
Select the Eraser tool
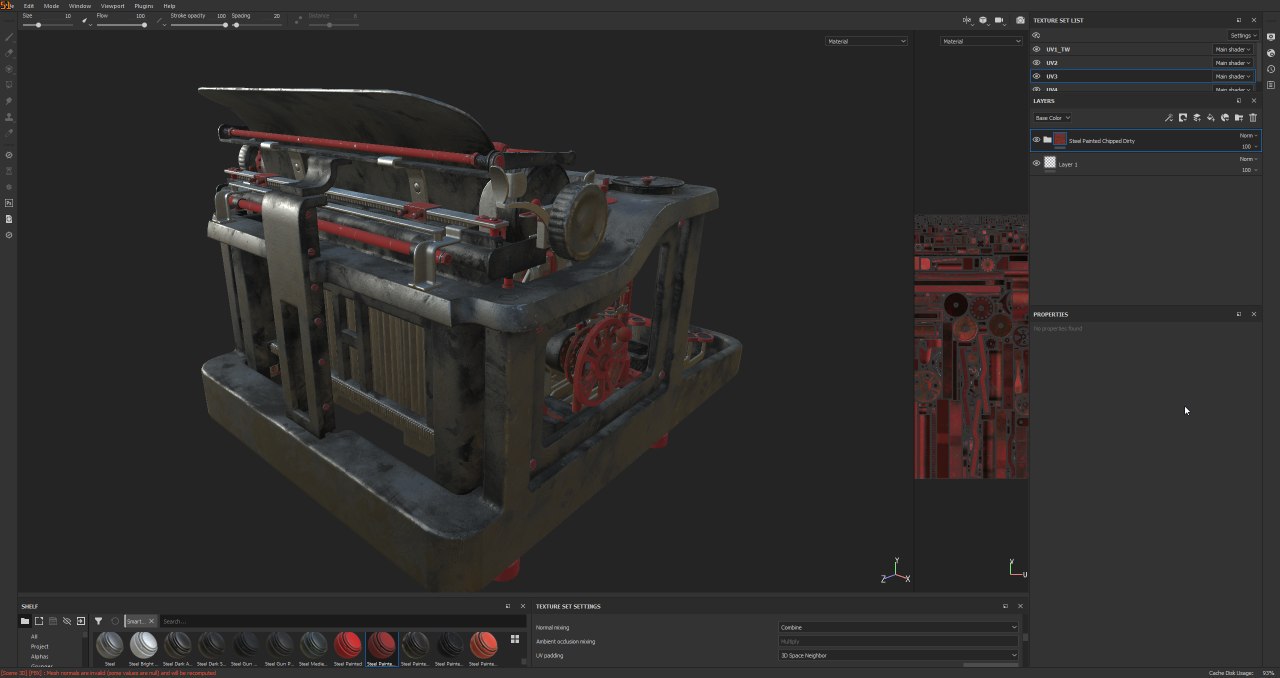[x=9, y=53]
